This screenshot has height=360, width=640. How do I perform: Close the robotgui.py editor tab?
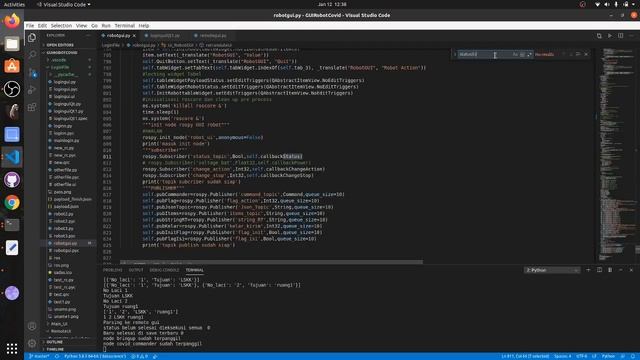click(134, 36)
